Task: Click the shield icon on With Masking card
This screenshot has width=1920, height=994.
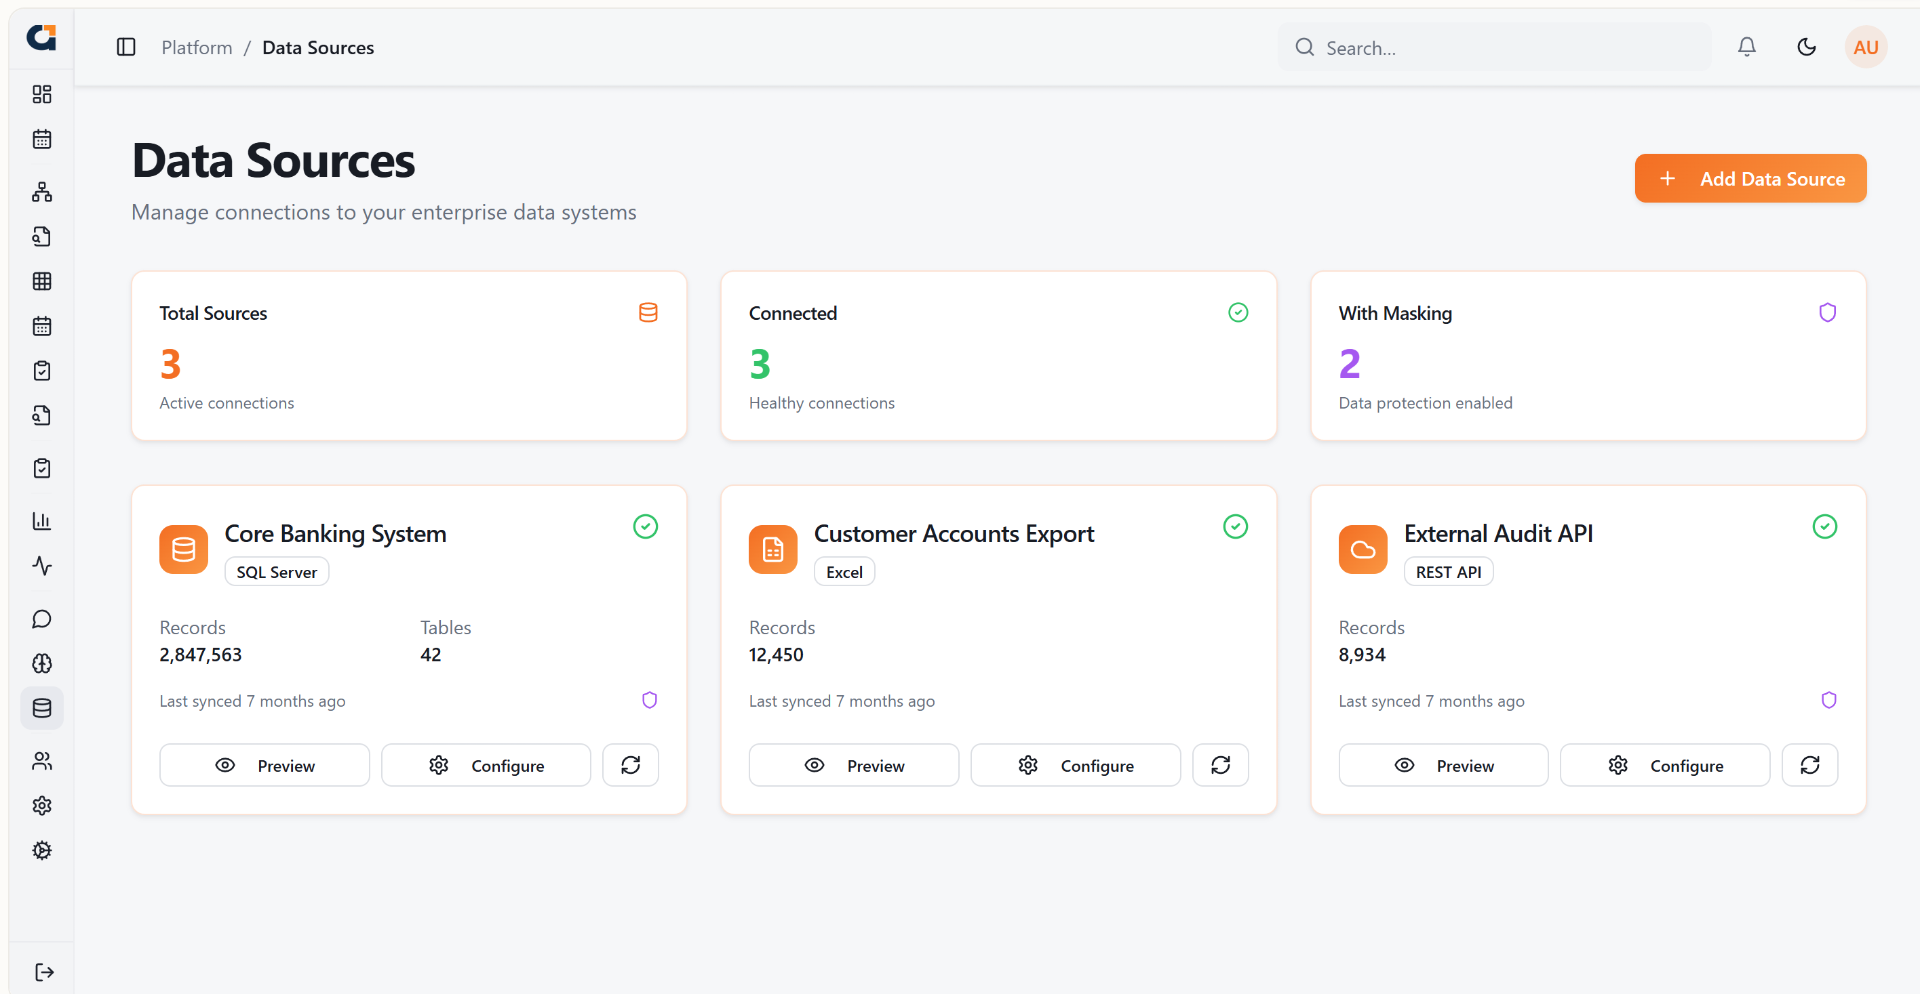Action: (x=1827, y=313)
